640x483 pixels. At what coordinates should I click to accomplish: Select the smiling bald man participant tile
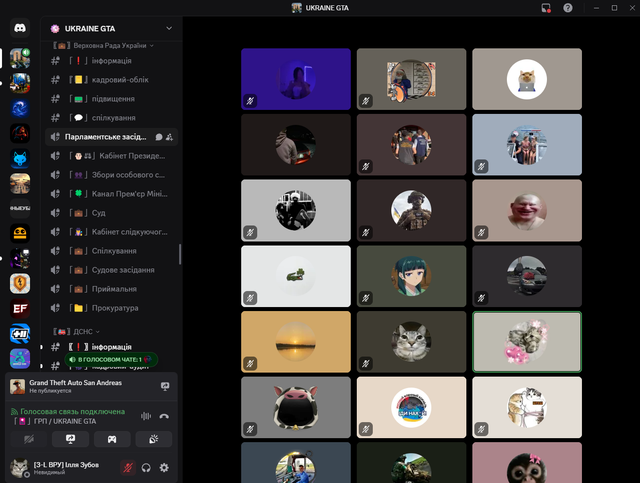pyautogui.click(x=527, y=210)
